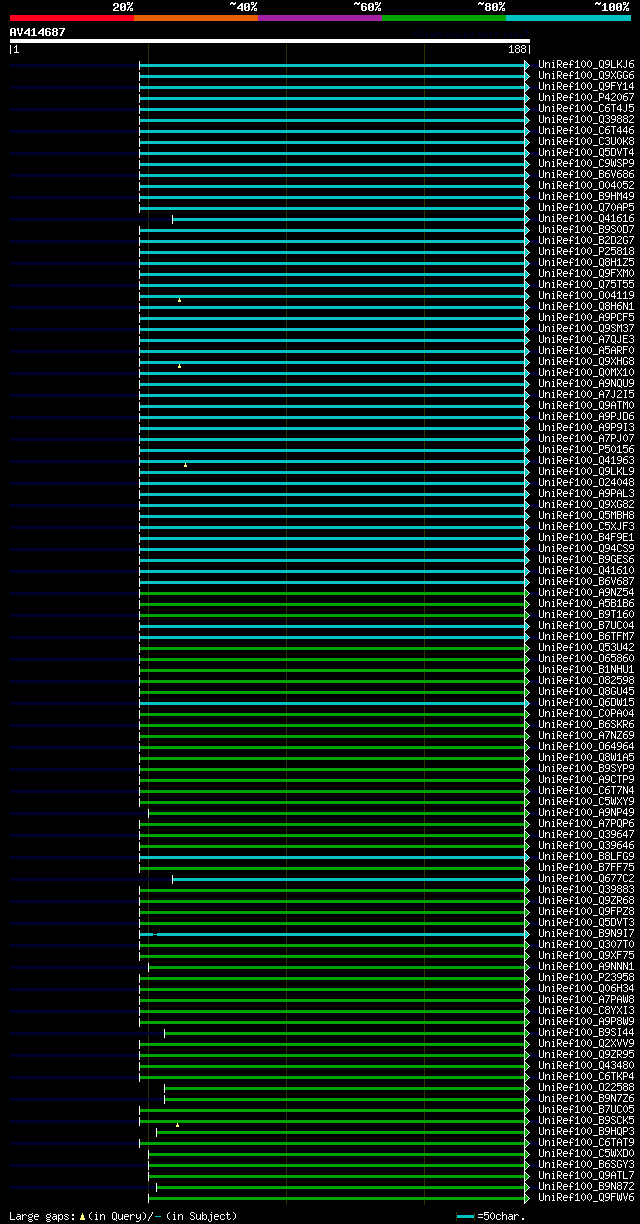Select hit label UniRef100_Q6DW15

pos(586,703)
